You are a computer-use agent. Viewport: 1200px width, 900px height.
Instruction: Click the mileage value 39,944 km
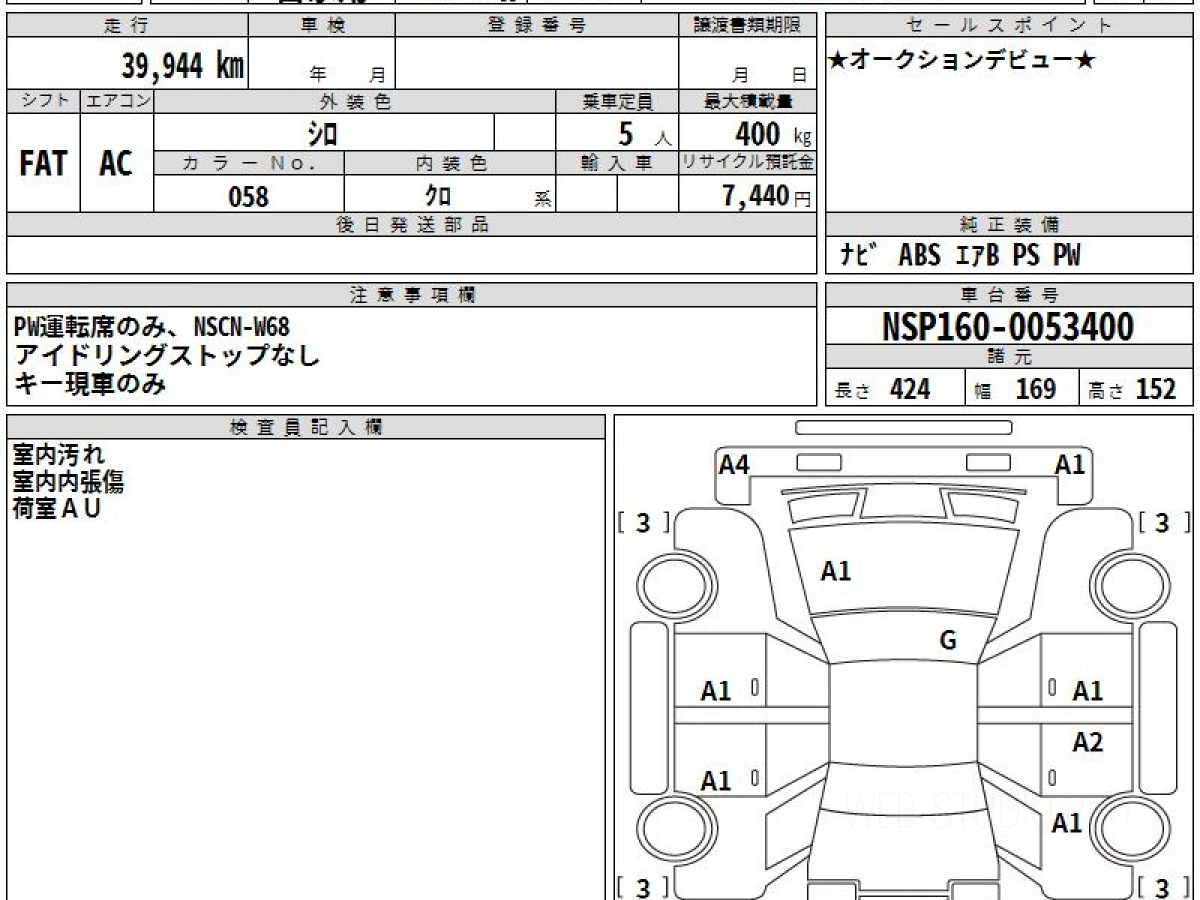pos(183,66)
